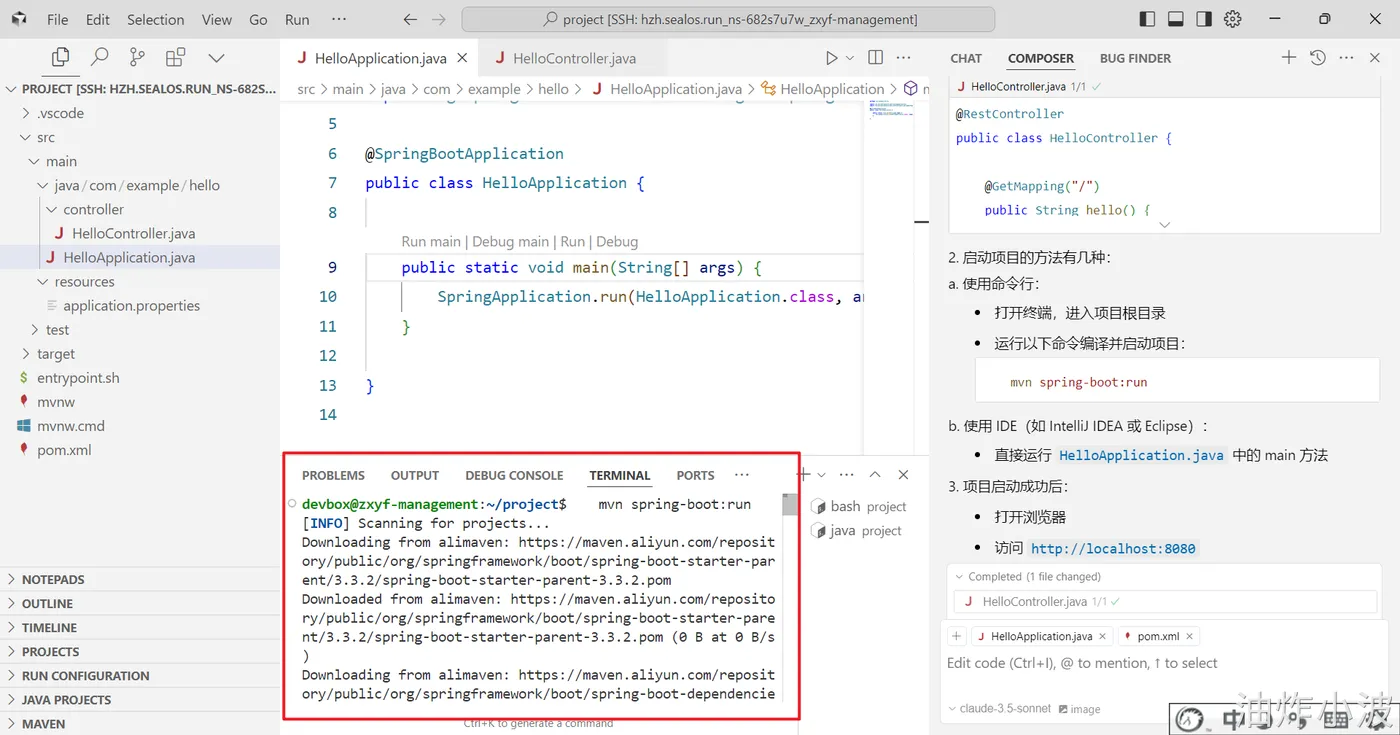Expand the MAVEN section

click(140, 723)
